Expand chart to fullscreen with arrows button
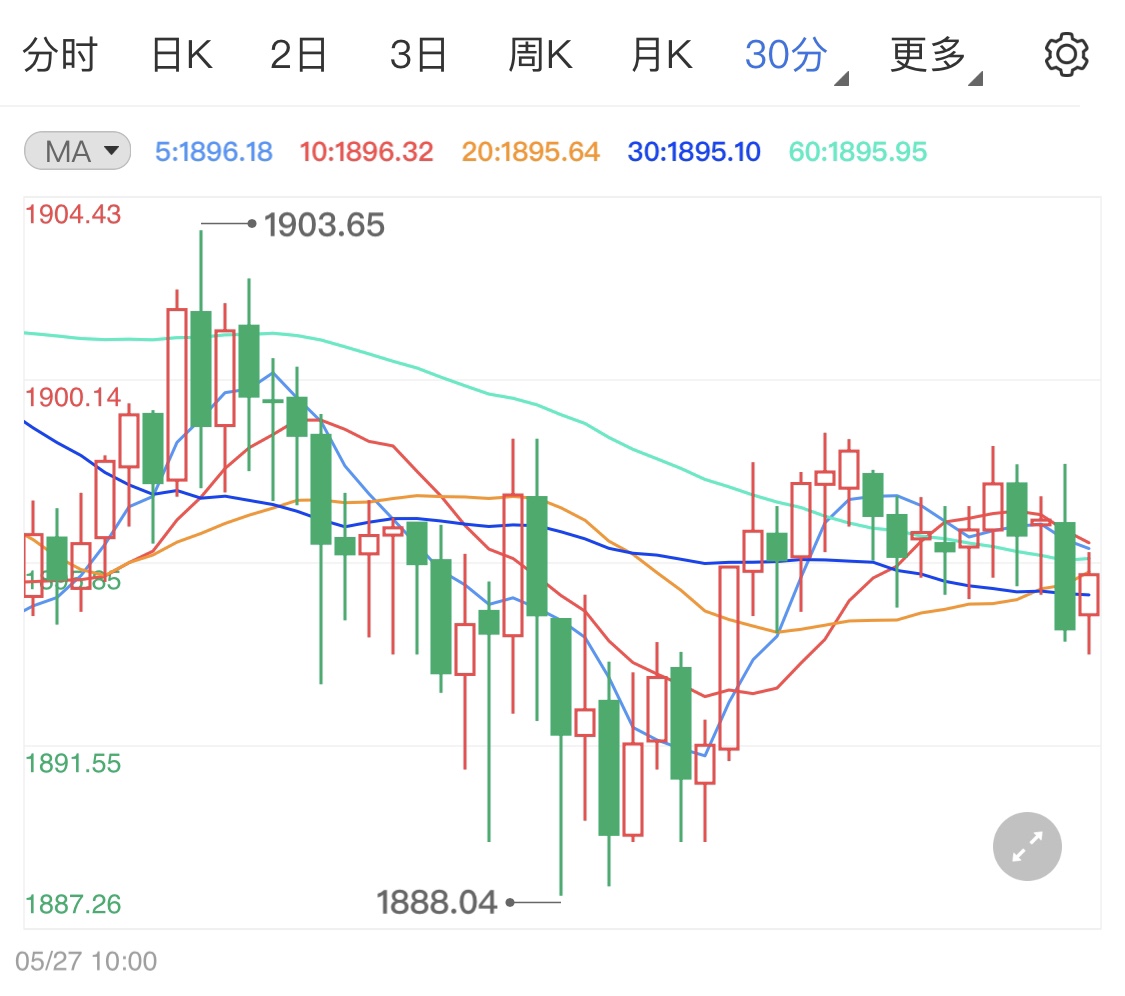 click(1027, 846)
